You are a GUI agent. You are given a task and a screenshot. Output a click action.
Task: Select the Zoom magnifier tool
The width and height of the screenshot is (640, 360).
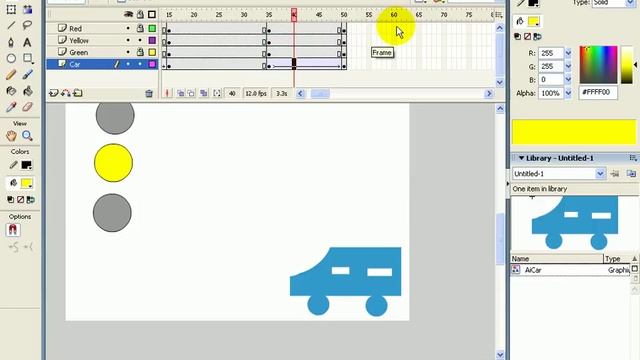27,136
